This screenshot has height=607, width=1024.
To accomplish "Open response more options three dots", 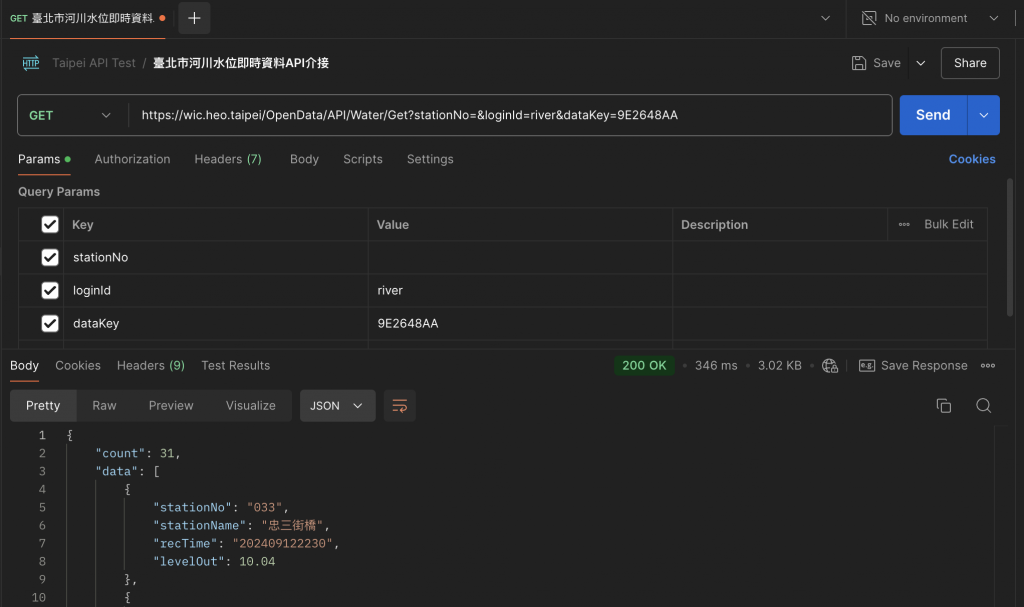I will click(x=987, y=365).
